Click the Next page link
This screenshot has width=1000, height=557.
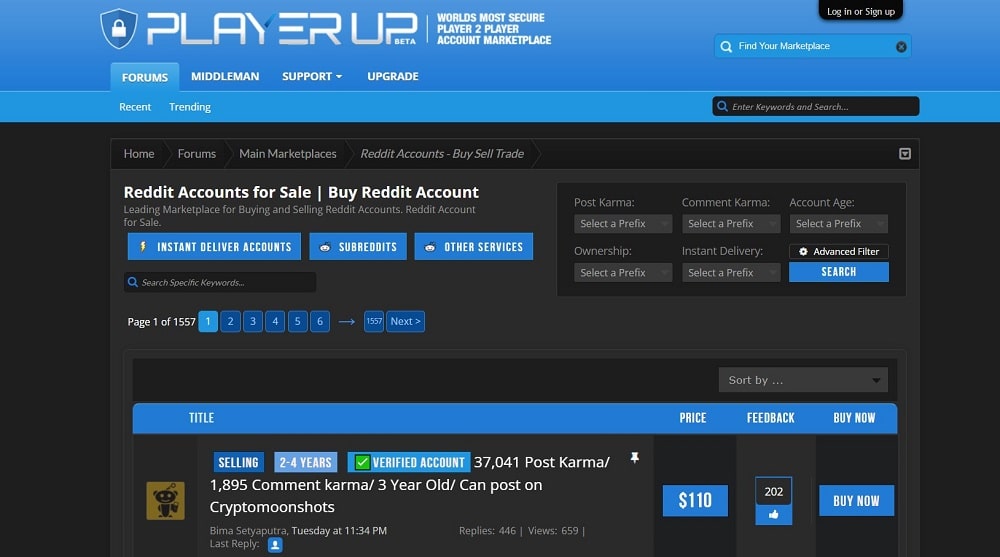406,322
